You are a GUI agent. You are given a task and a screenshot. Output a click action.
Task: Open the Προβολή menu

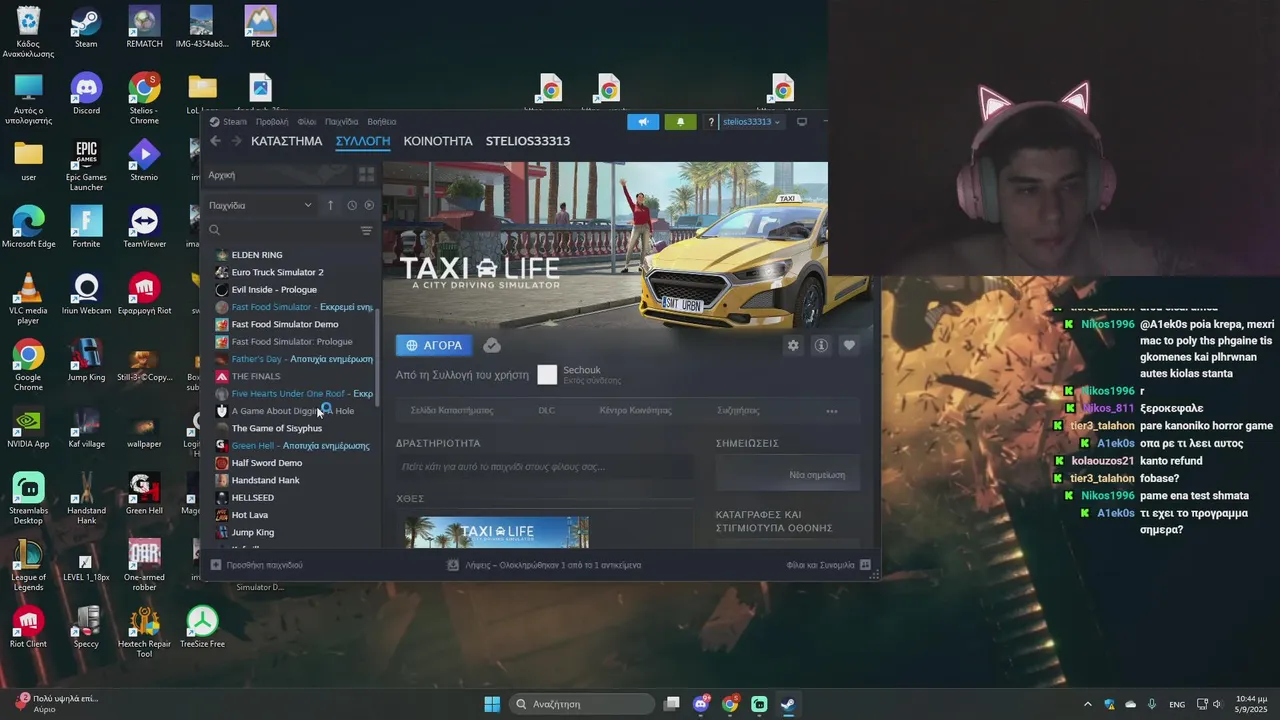point(272,122)
